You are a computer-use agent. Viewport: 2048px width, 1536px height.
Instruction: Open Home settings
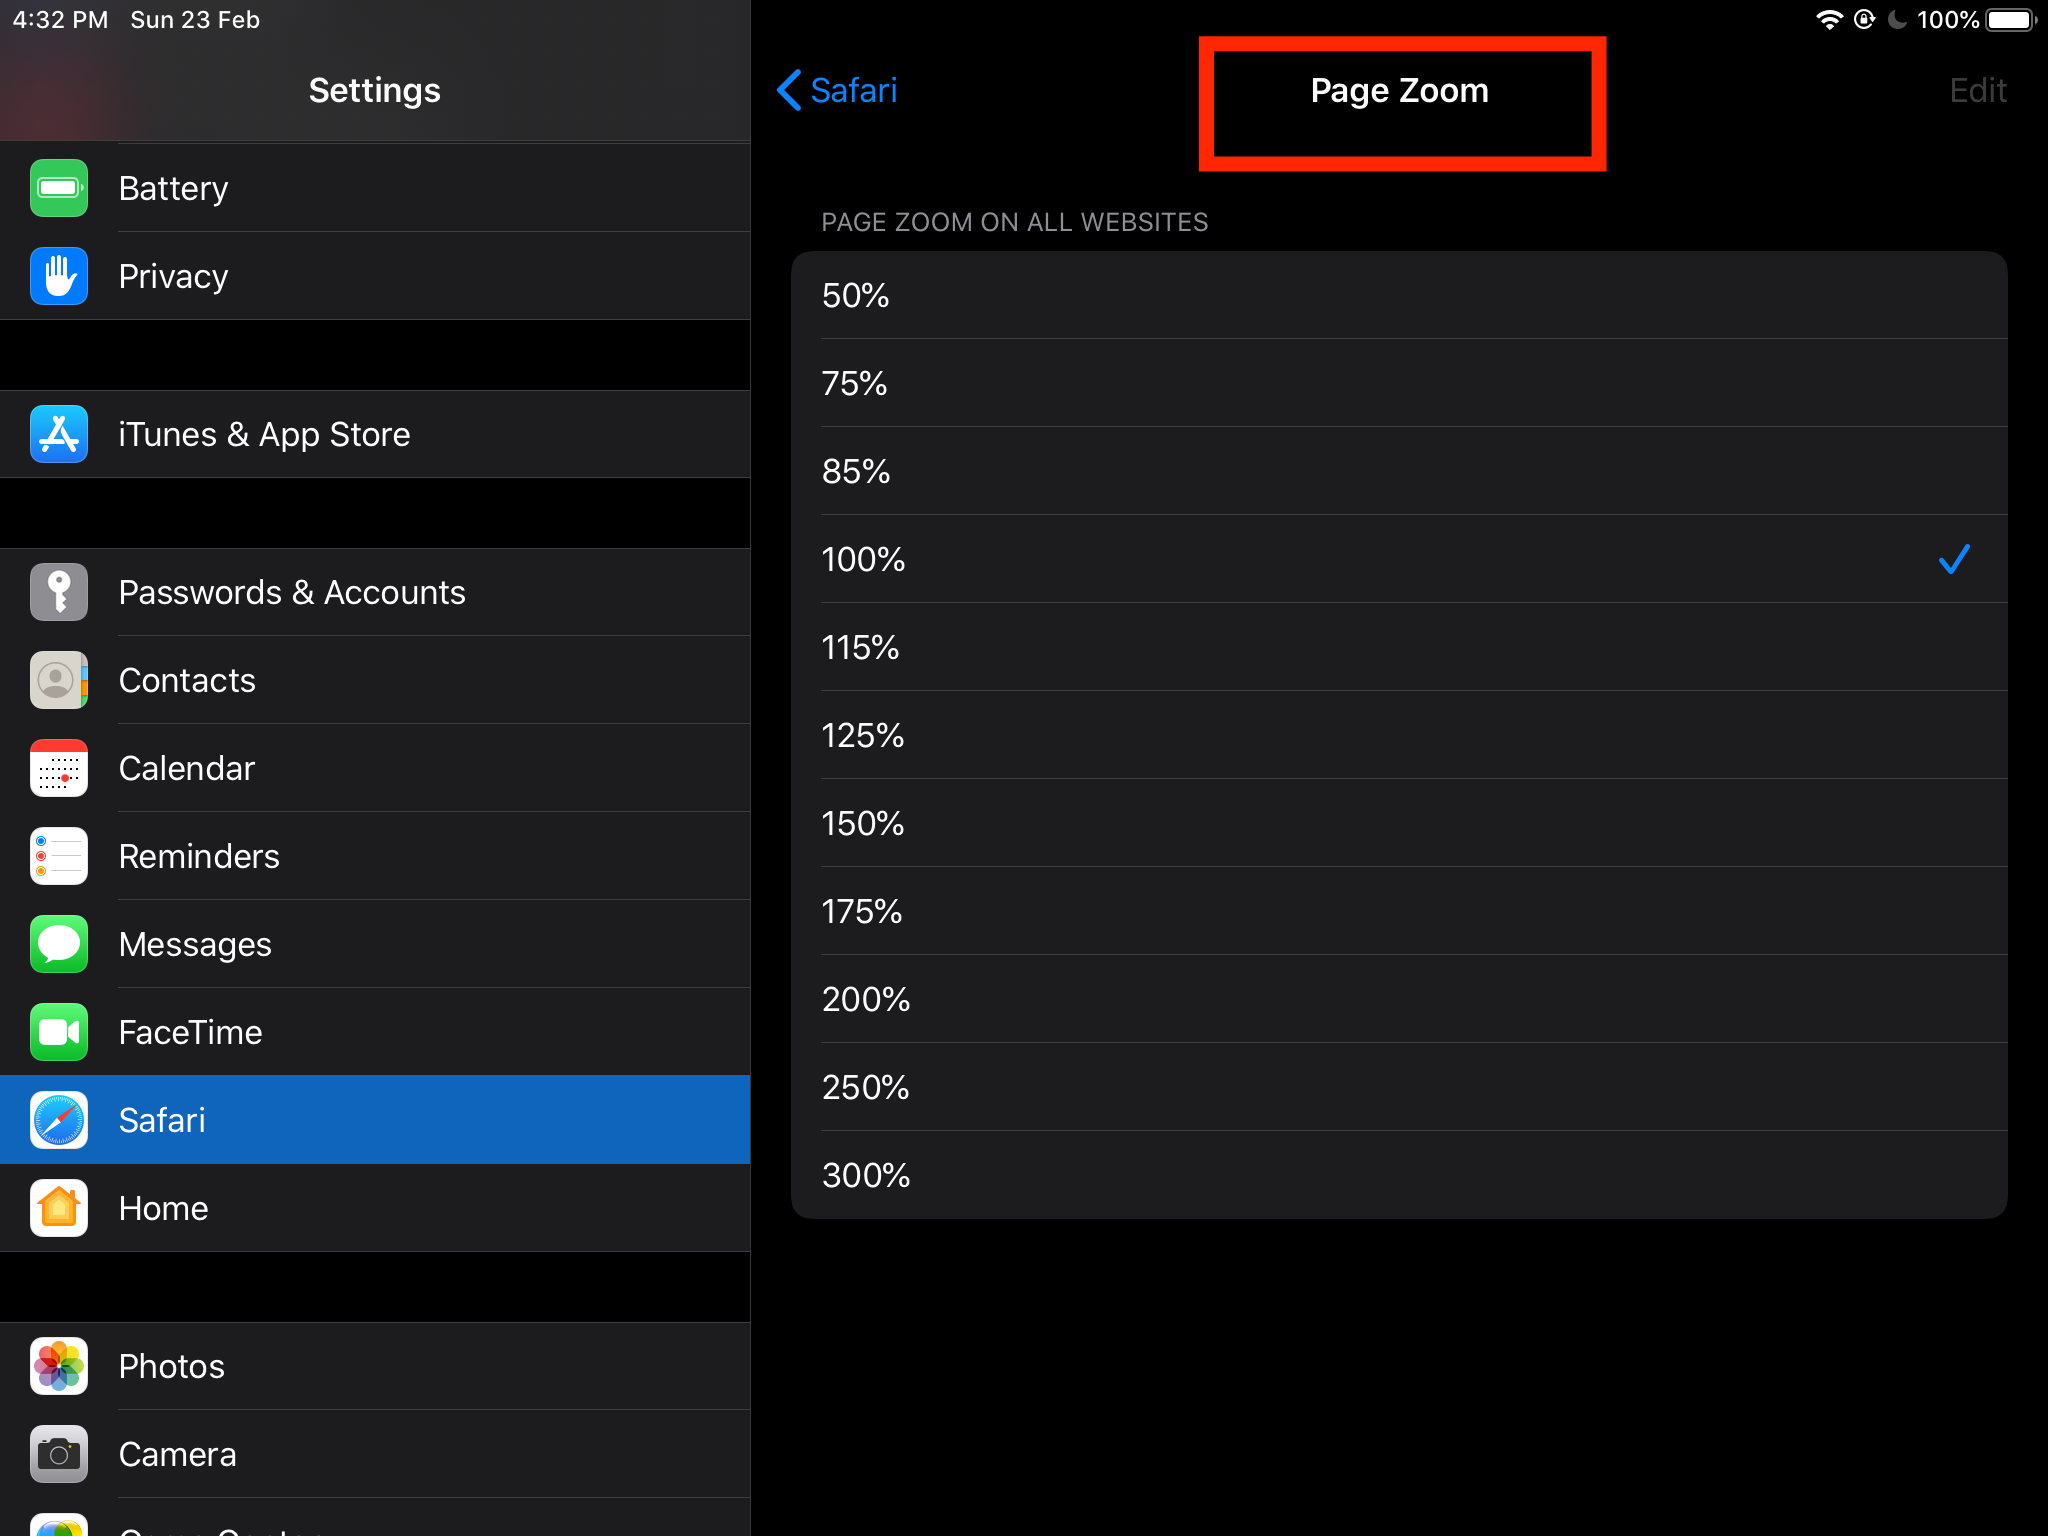(375, 1208)
